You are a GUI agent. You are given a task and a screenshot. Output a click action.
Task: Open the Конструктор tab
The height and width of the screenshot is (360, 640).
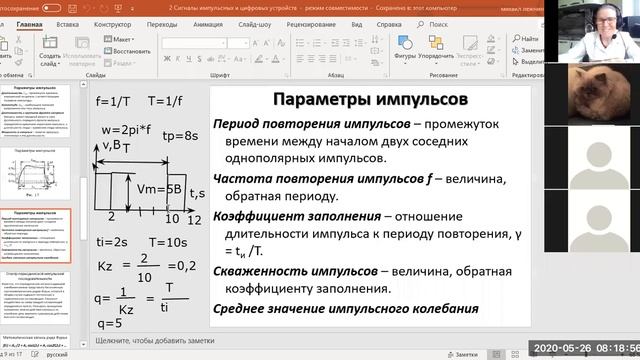[112, 24]
